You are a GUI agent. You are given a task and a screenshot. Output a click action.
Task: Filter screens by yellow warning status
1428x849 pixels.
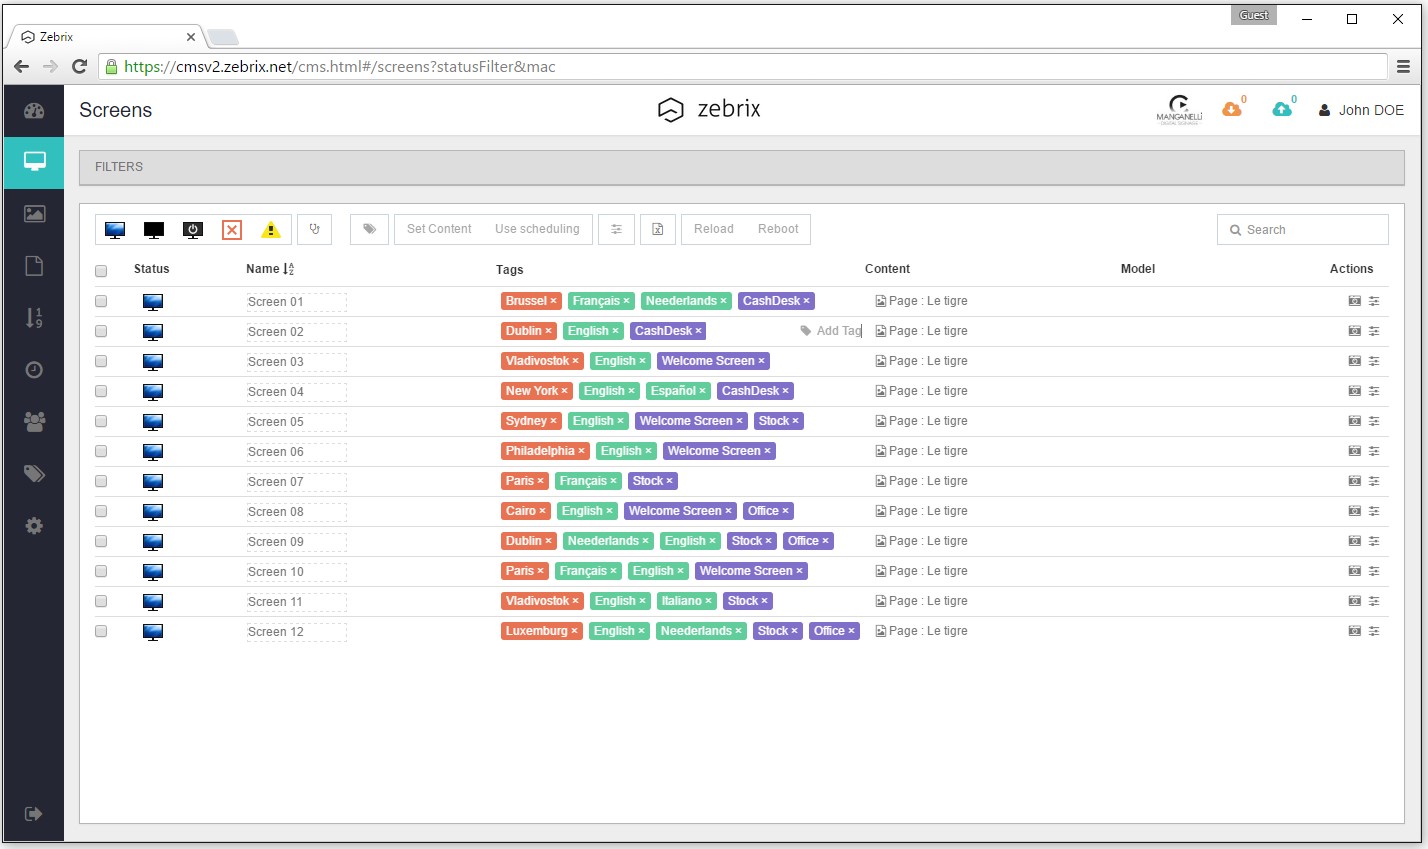270,229
